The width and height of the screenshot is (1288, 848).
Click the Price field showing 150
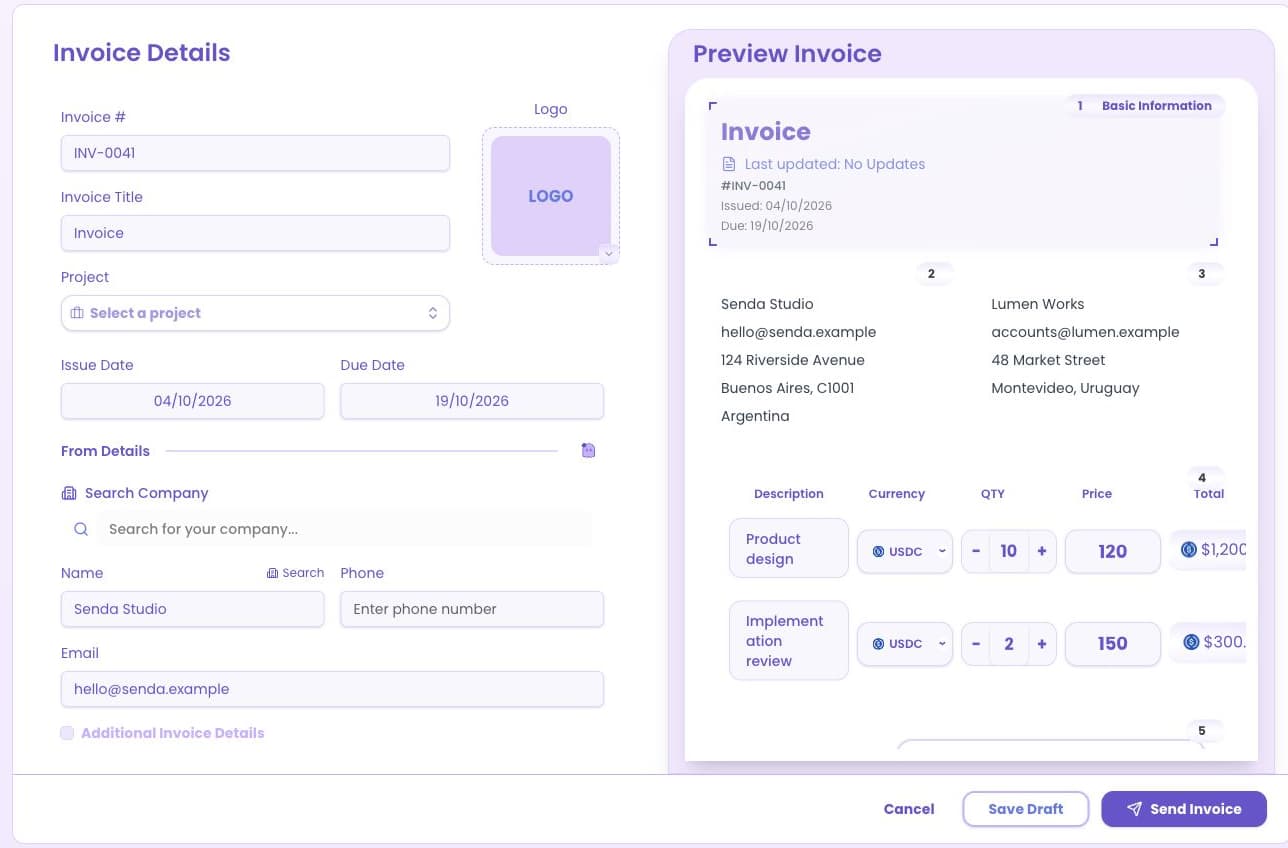pyautogui.click(x=1113, y=644)
